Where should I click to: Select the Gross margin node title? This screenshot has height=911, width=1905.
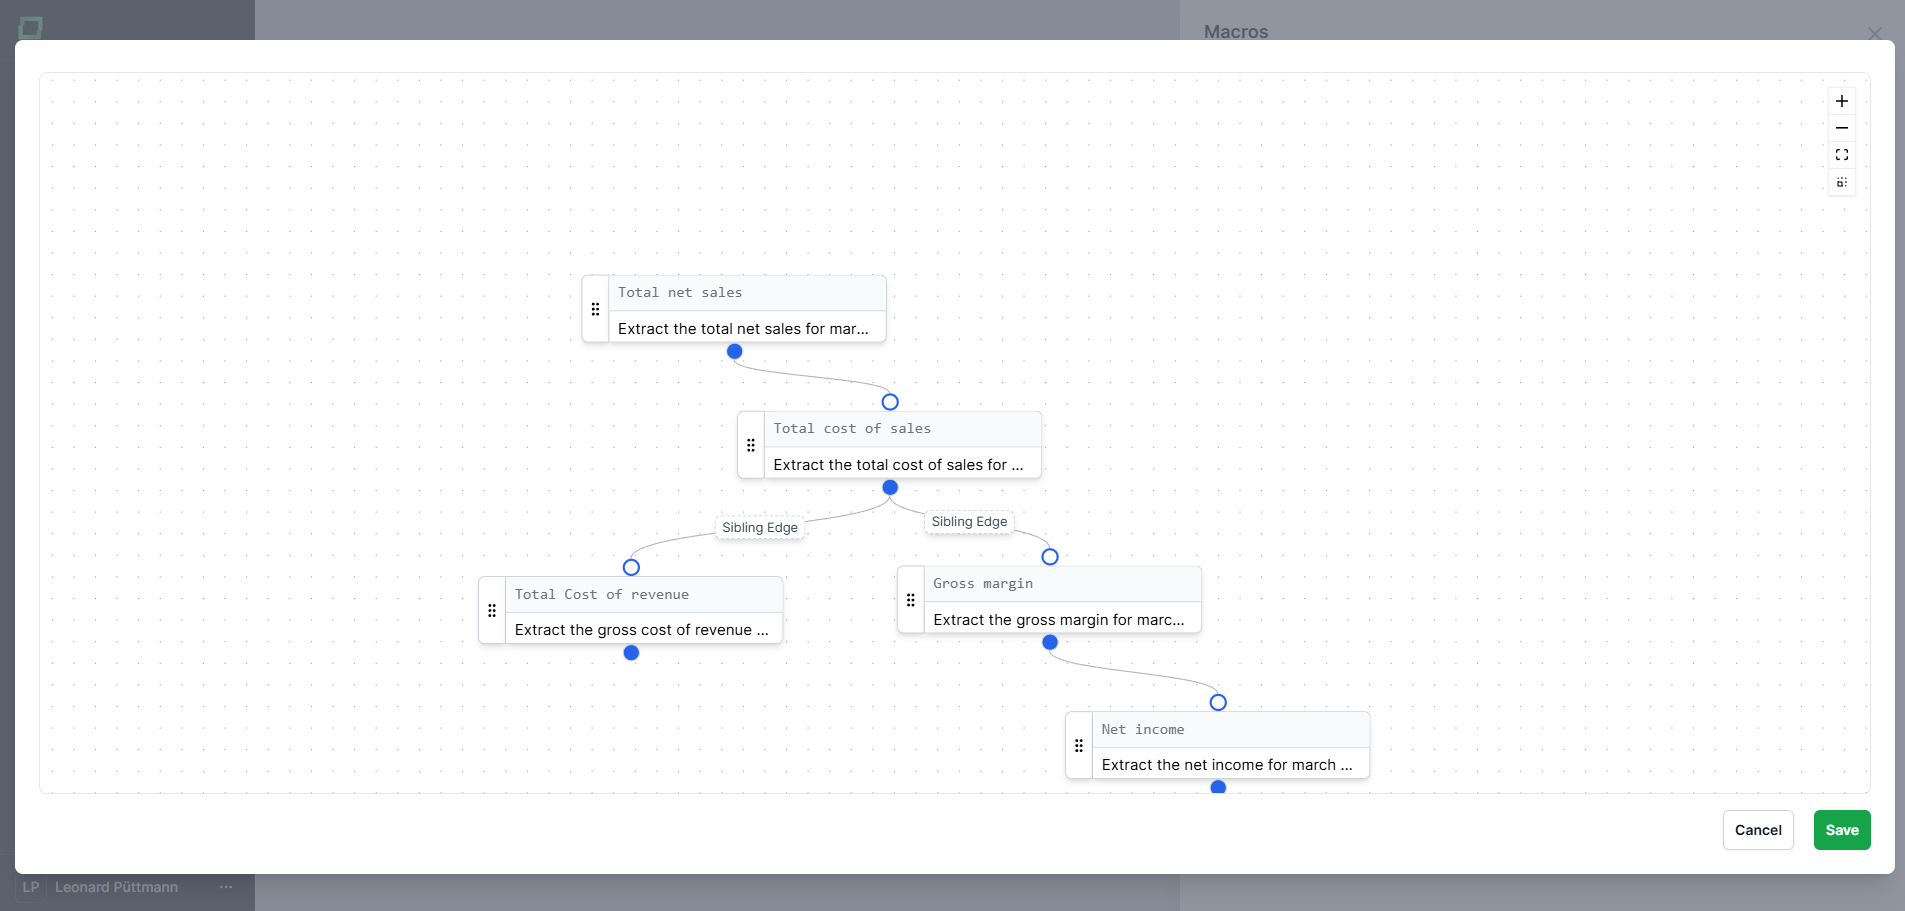(983, 583)
